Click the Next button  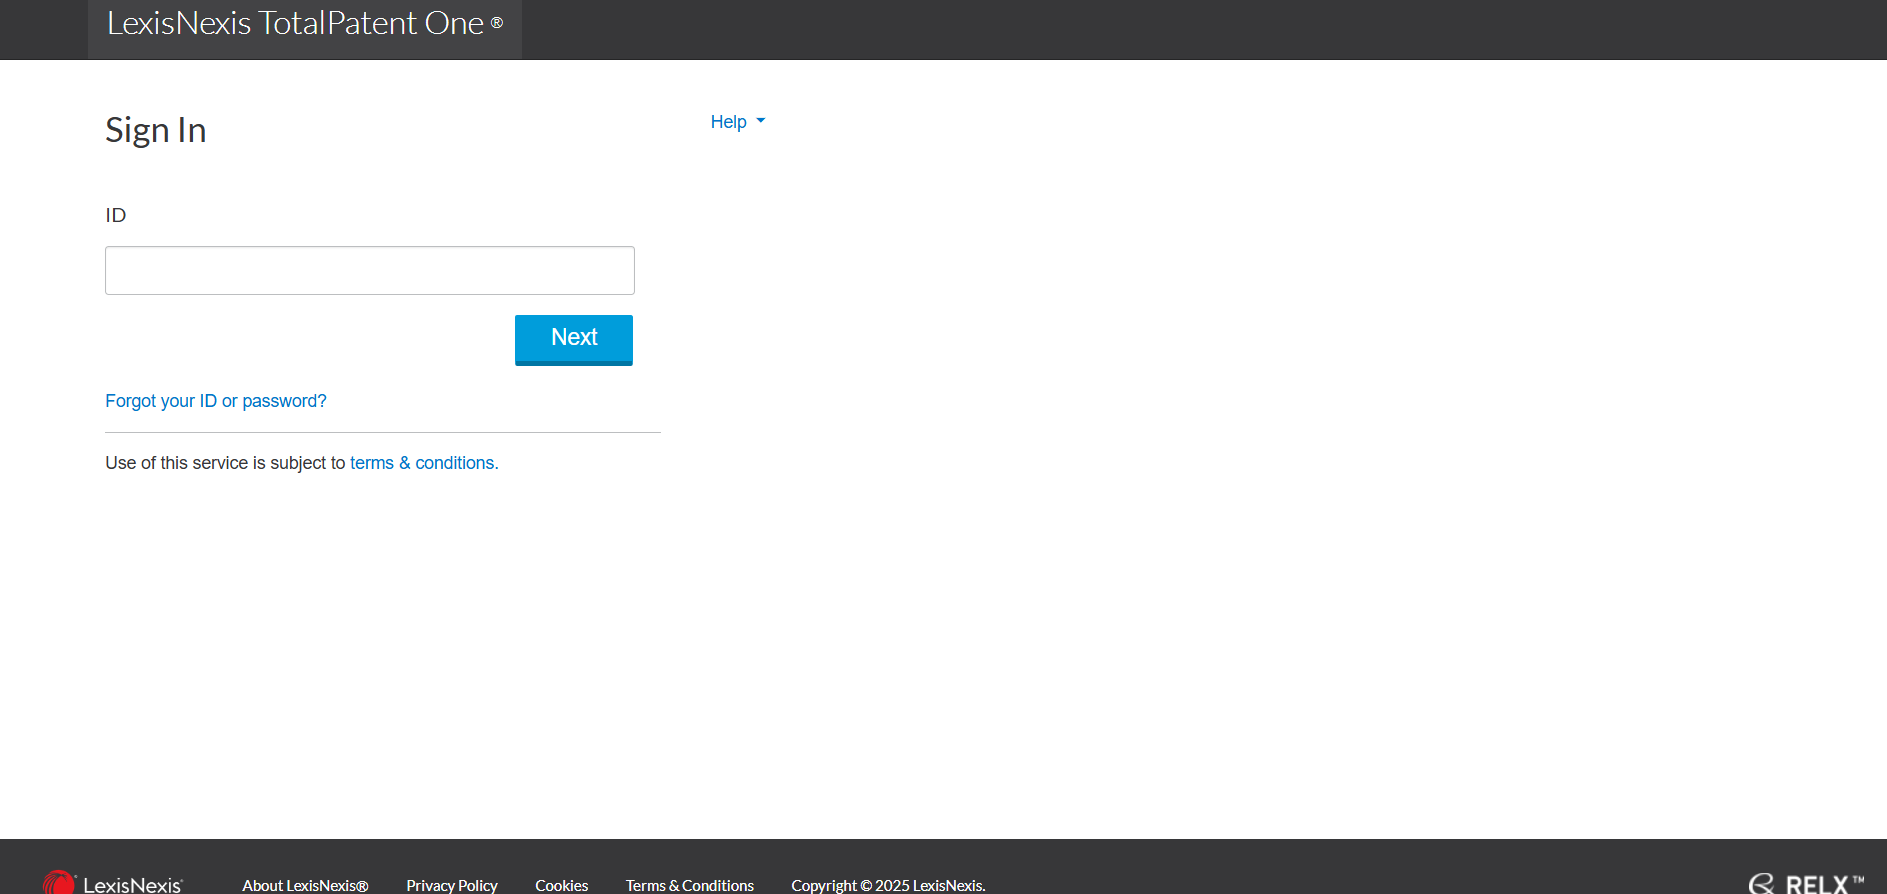click(574, 339)
